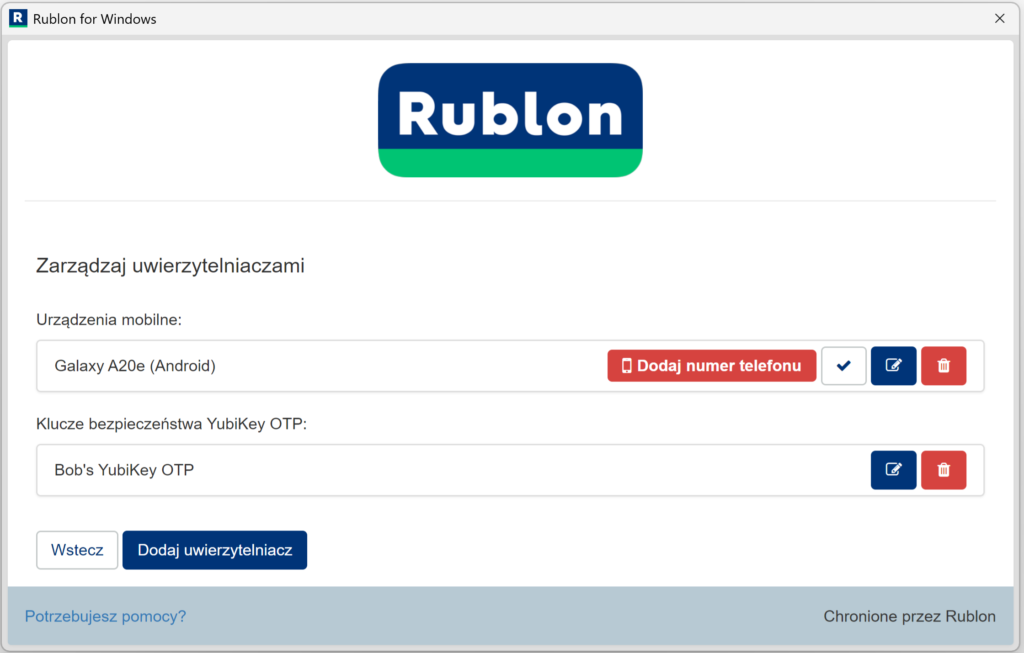Close the Rublon for Windows window

(x=999, y=18)
